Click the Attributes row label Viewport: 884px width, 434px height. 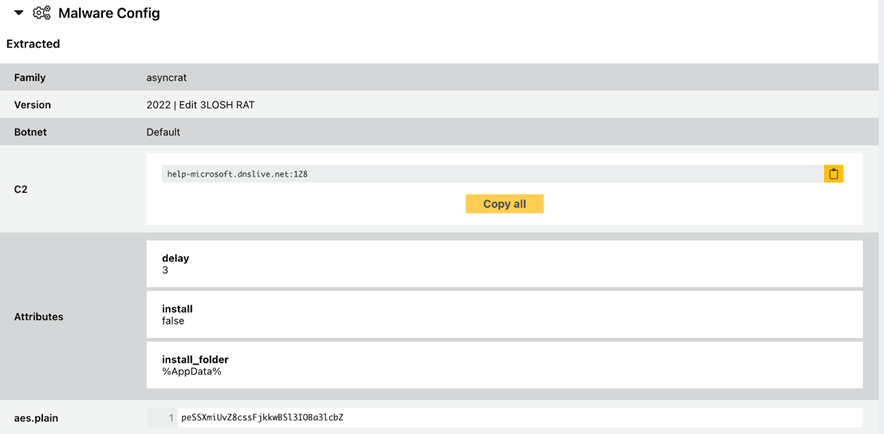(39, 316)
